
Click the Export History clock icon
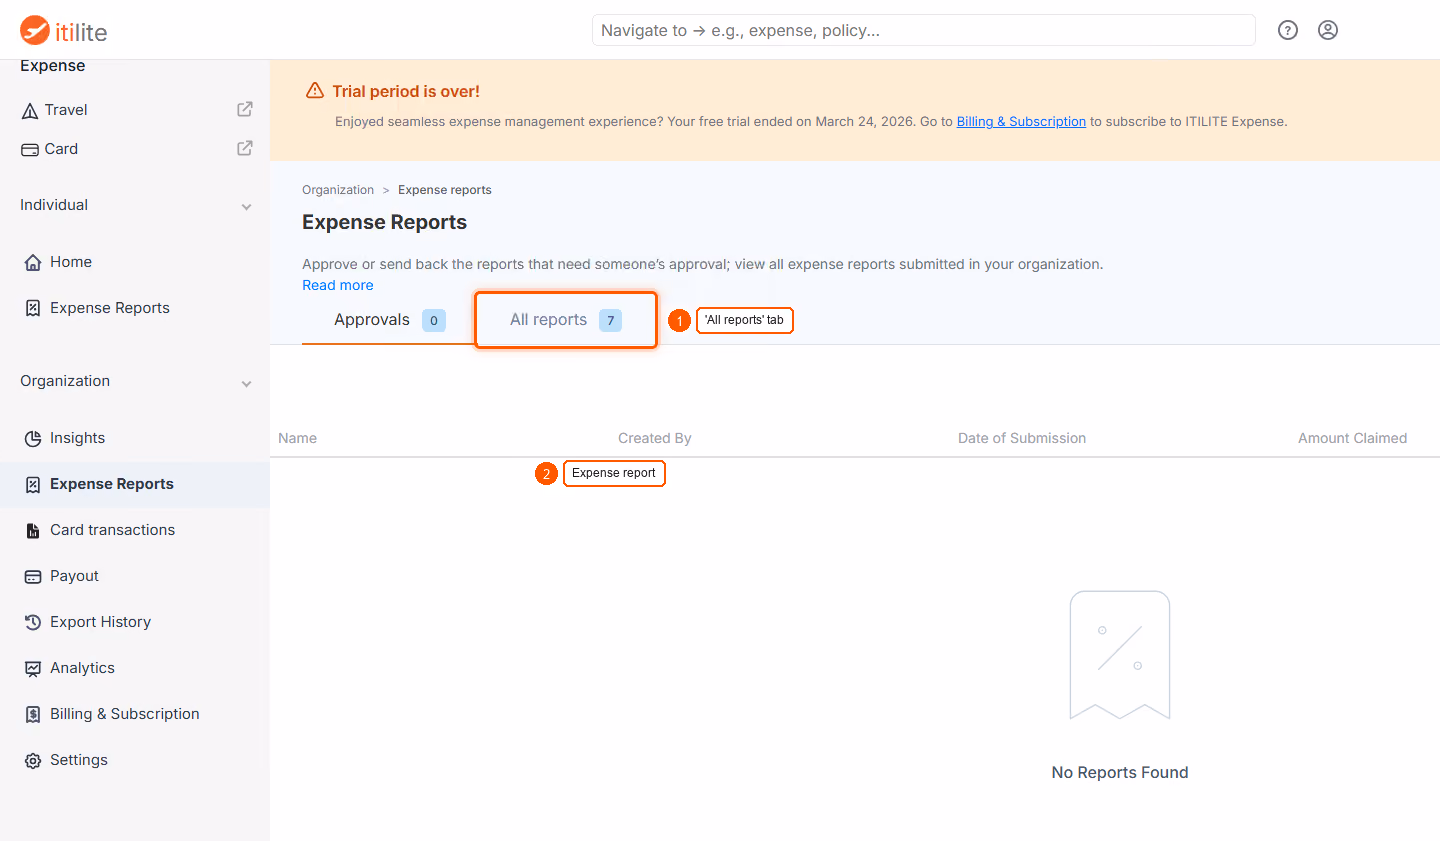33,622
